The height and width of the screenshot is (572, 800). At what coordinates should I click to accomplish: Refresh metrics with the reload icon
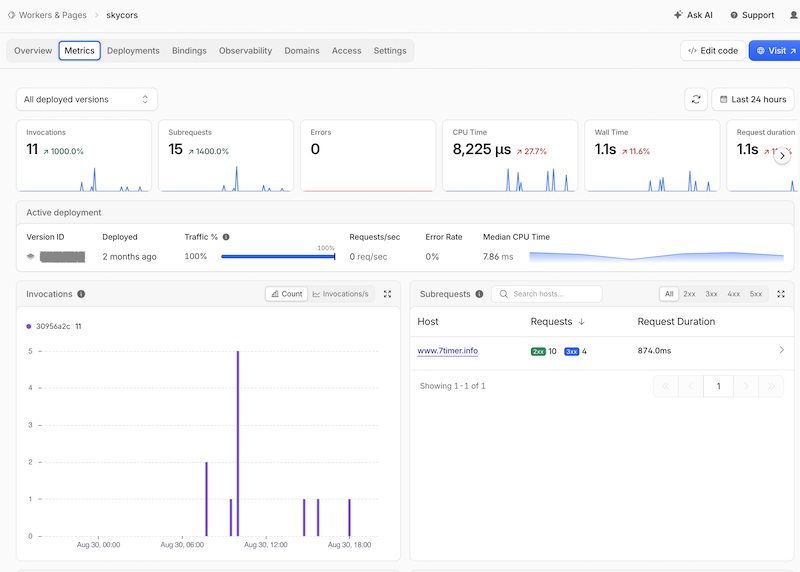click(x=696, y=100)
